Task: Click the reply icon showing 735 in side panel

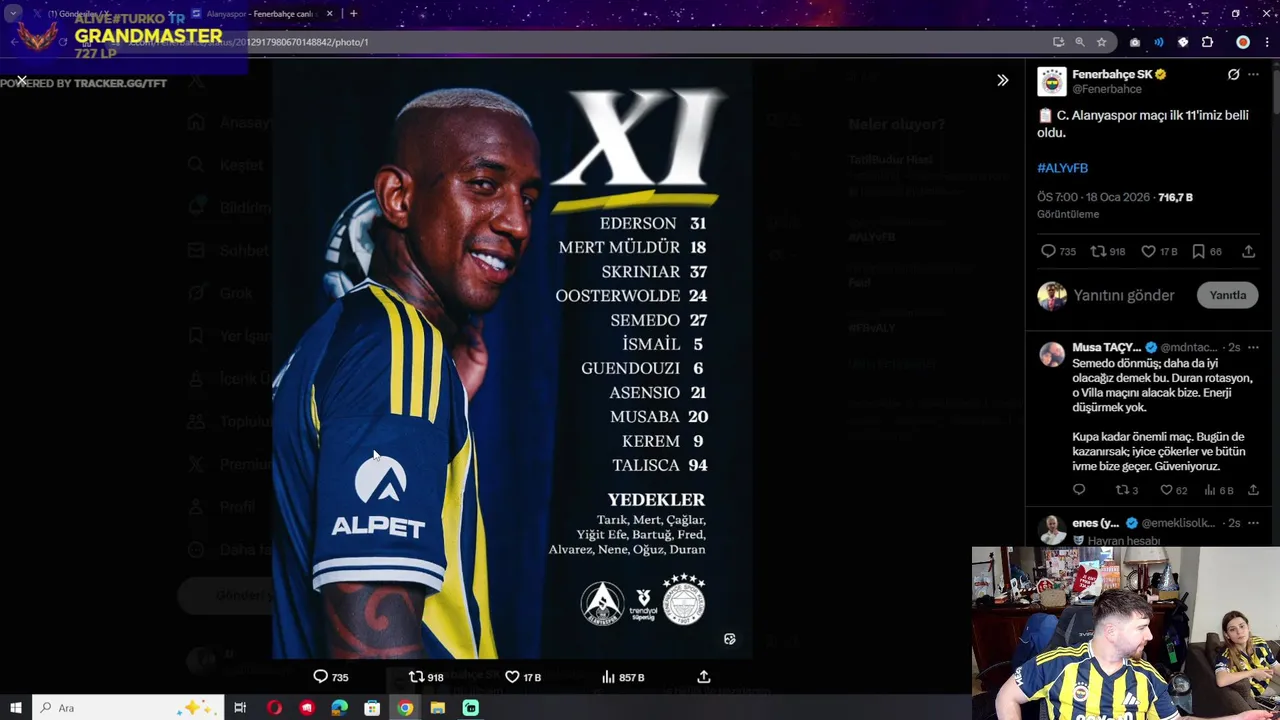Action: click(1048, 251)
